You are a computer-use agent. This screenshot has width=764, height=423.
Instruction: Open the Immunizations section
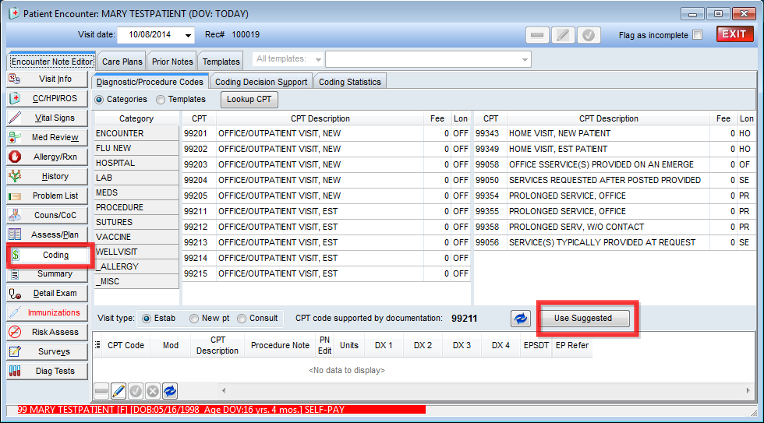[x=47, y=313]
